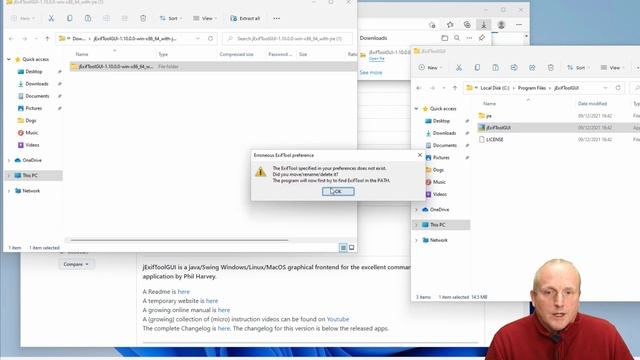
Task: Collapse Quick access in left Explorer sidebar
Action: coord(9,59)
